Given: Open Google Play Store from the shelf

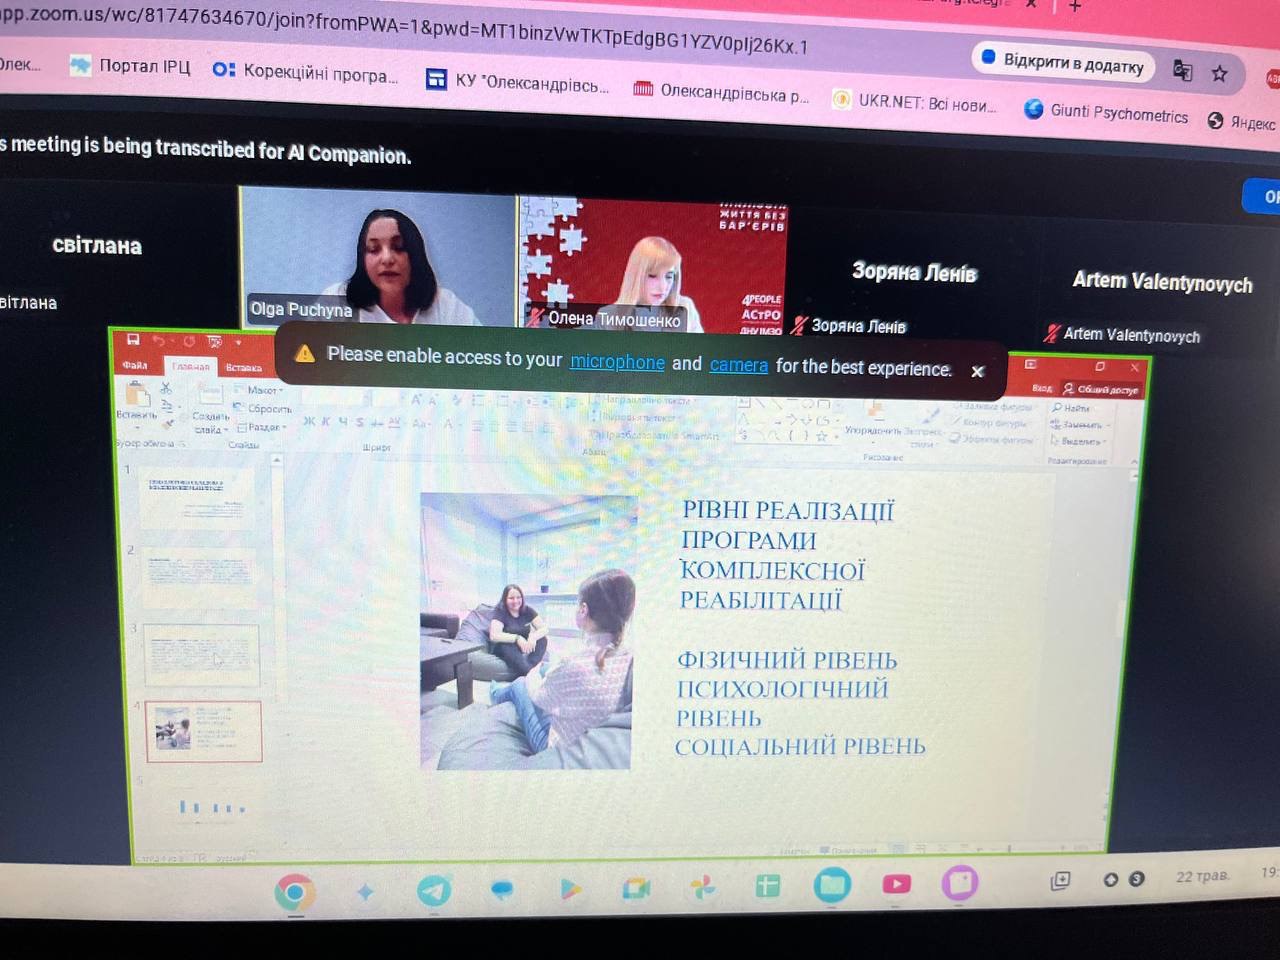Looking at the screenshot, I should (x=569, y=889).
